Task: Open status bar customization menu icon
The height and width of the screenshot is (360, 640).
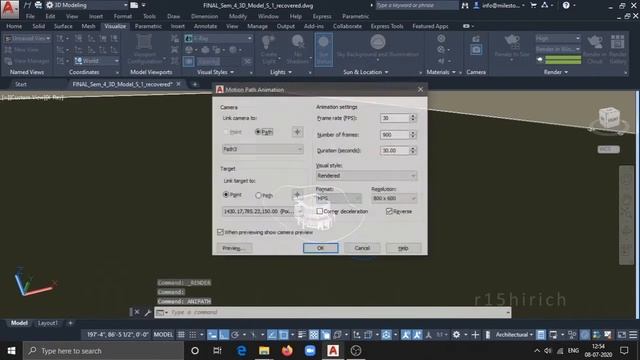Action: pos(633,335)
